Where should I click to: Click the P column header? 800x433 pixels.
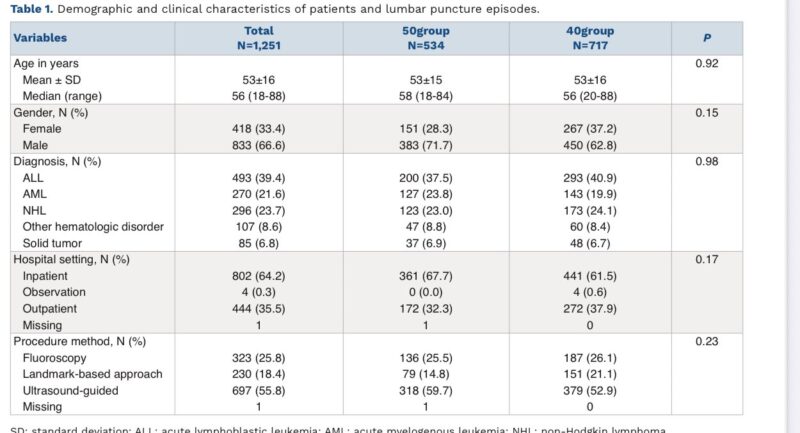[707, 38]
